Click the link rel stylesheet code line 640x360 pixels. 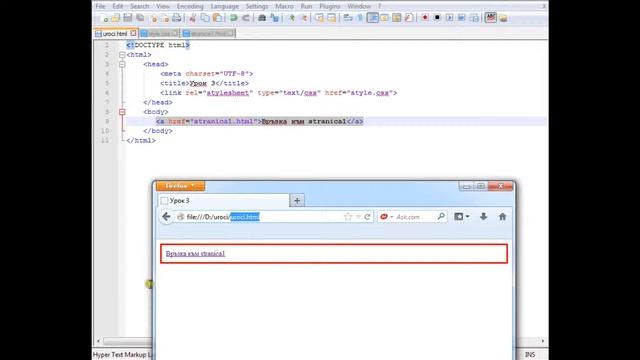(278, 93)
